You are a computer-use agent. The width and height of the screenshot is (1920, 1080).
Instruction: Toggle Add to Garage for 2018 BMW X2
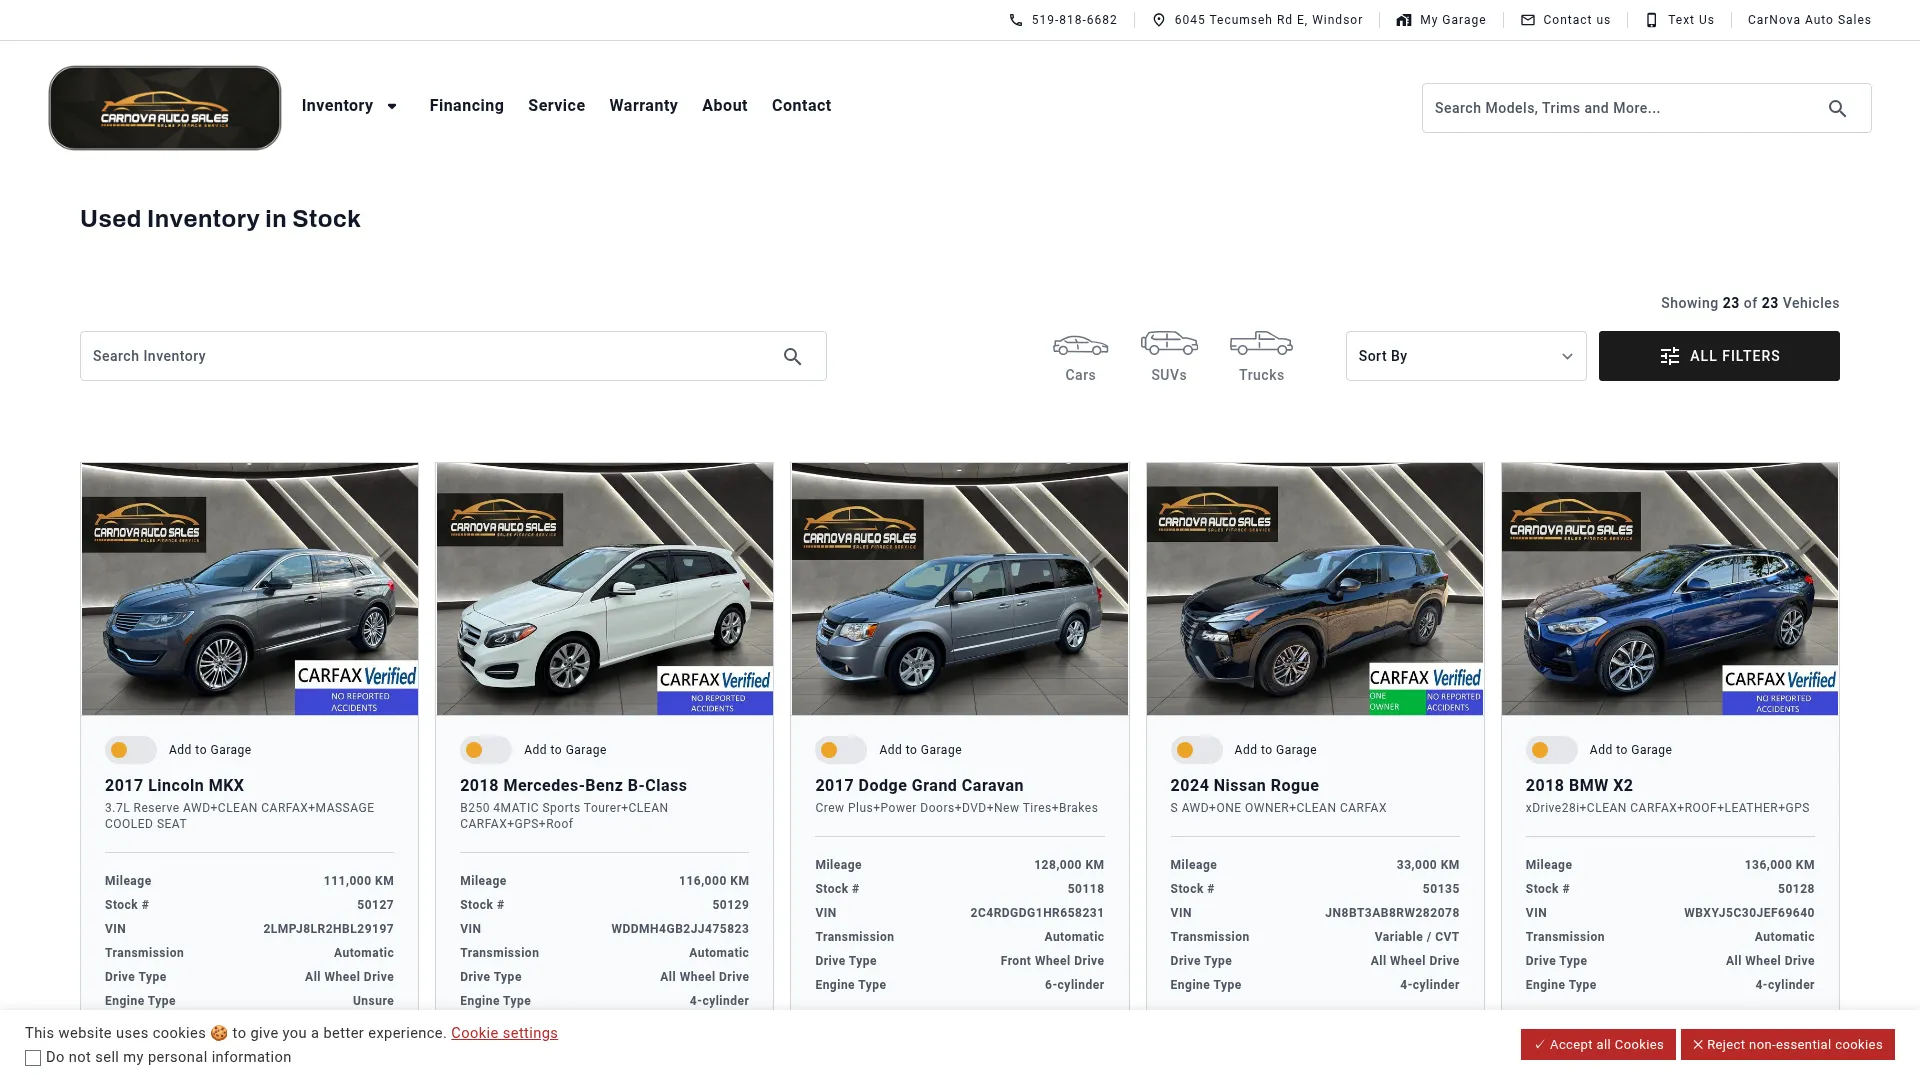(1551, 750)
